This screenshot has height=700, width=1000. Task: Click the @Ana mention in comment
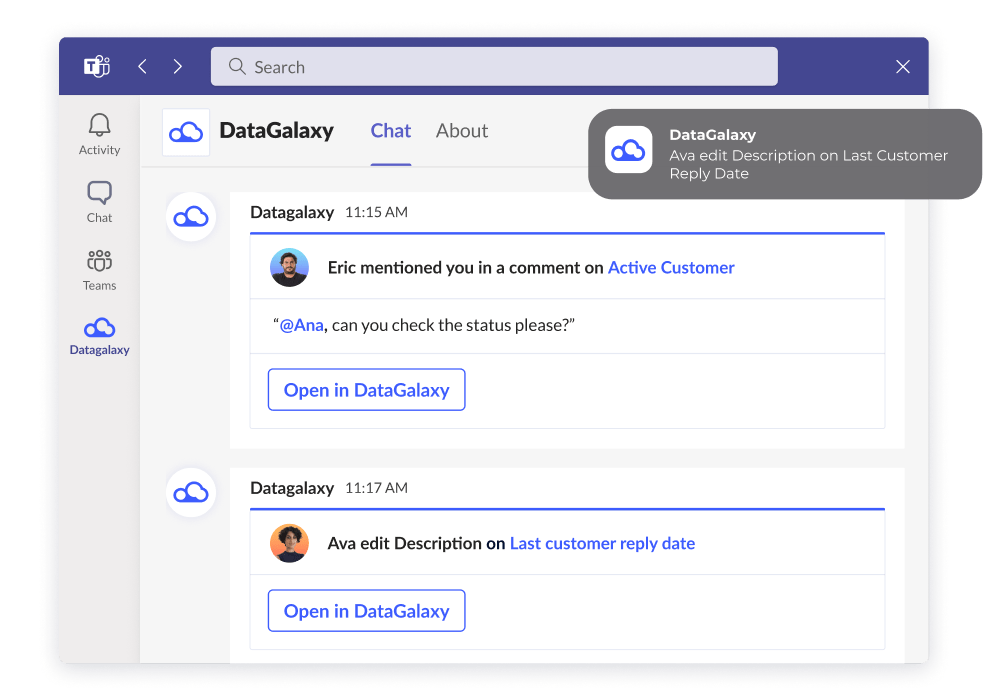(301, 326)
